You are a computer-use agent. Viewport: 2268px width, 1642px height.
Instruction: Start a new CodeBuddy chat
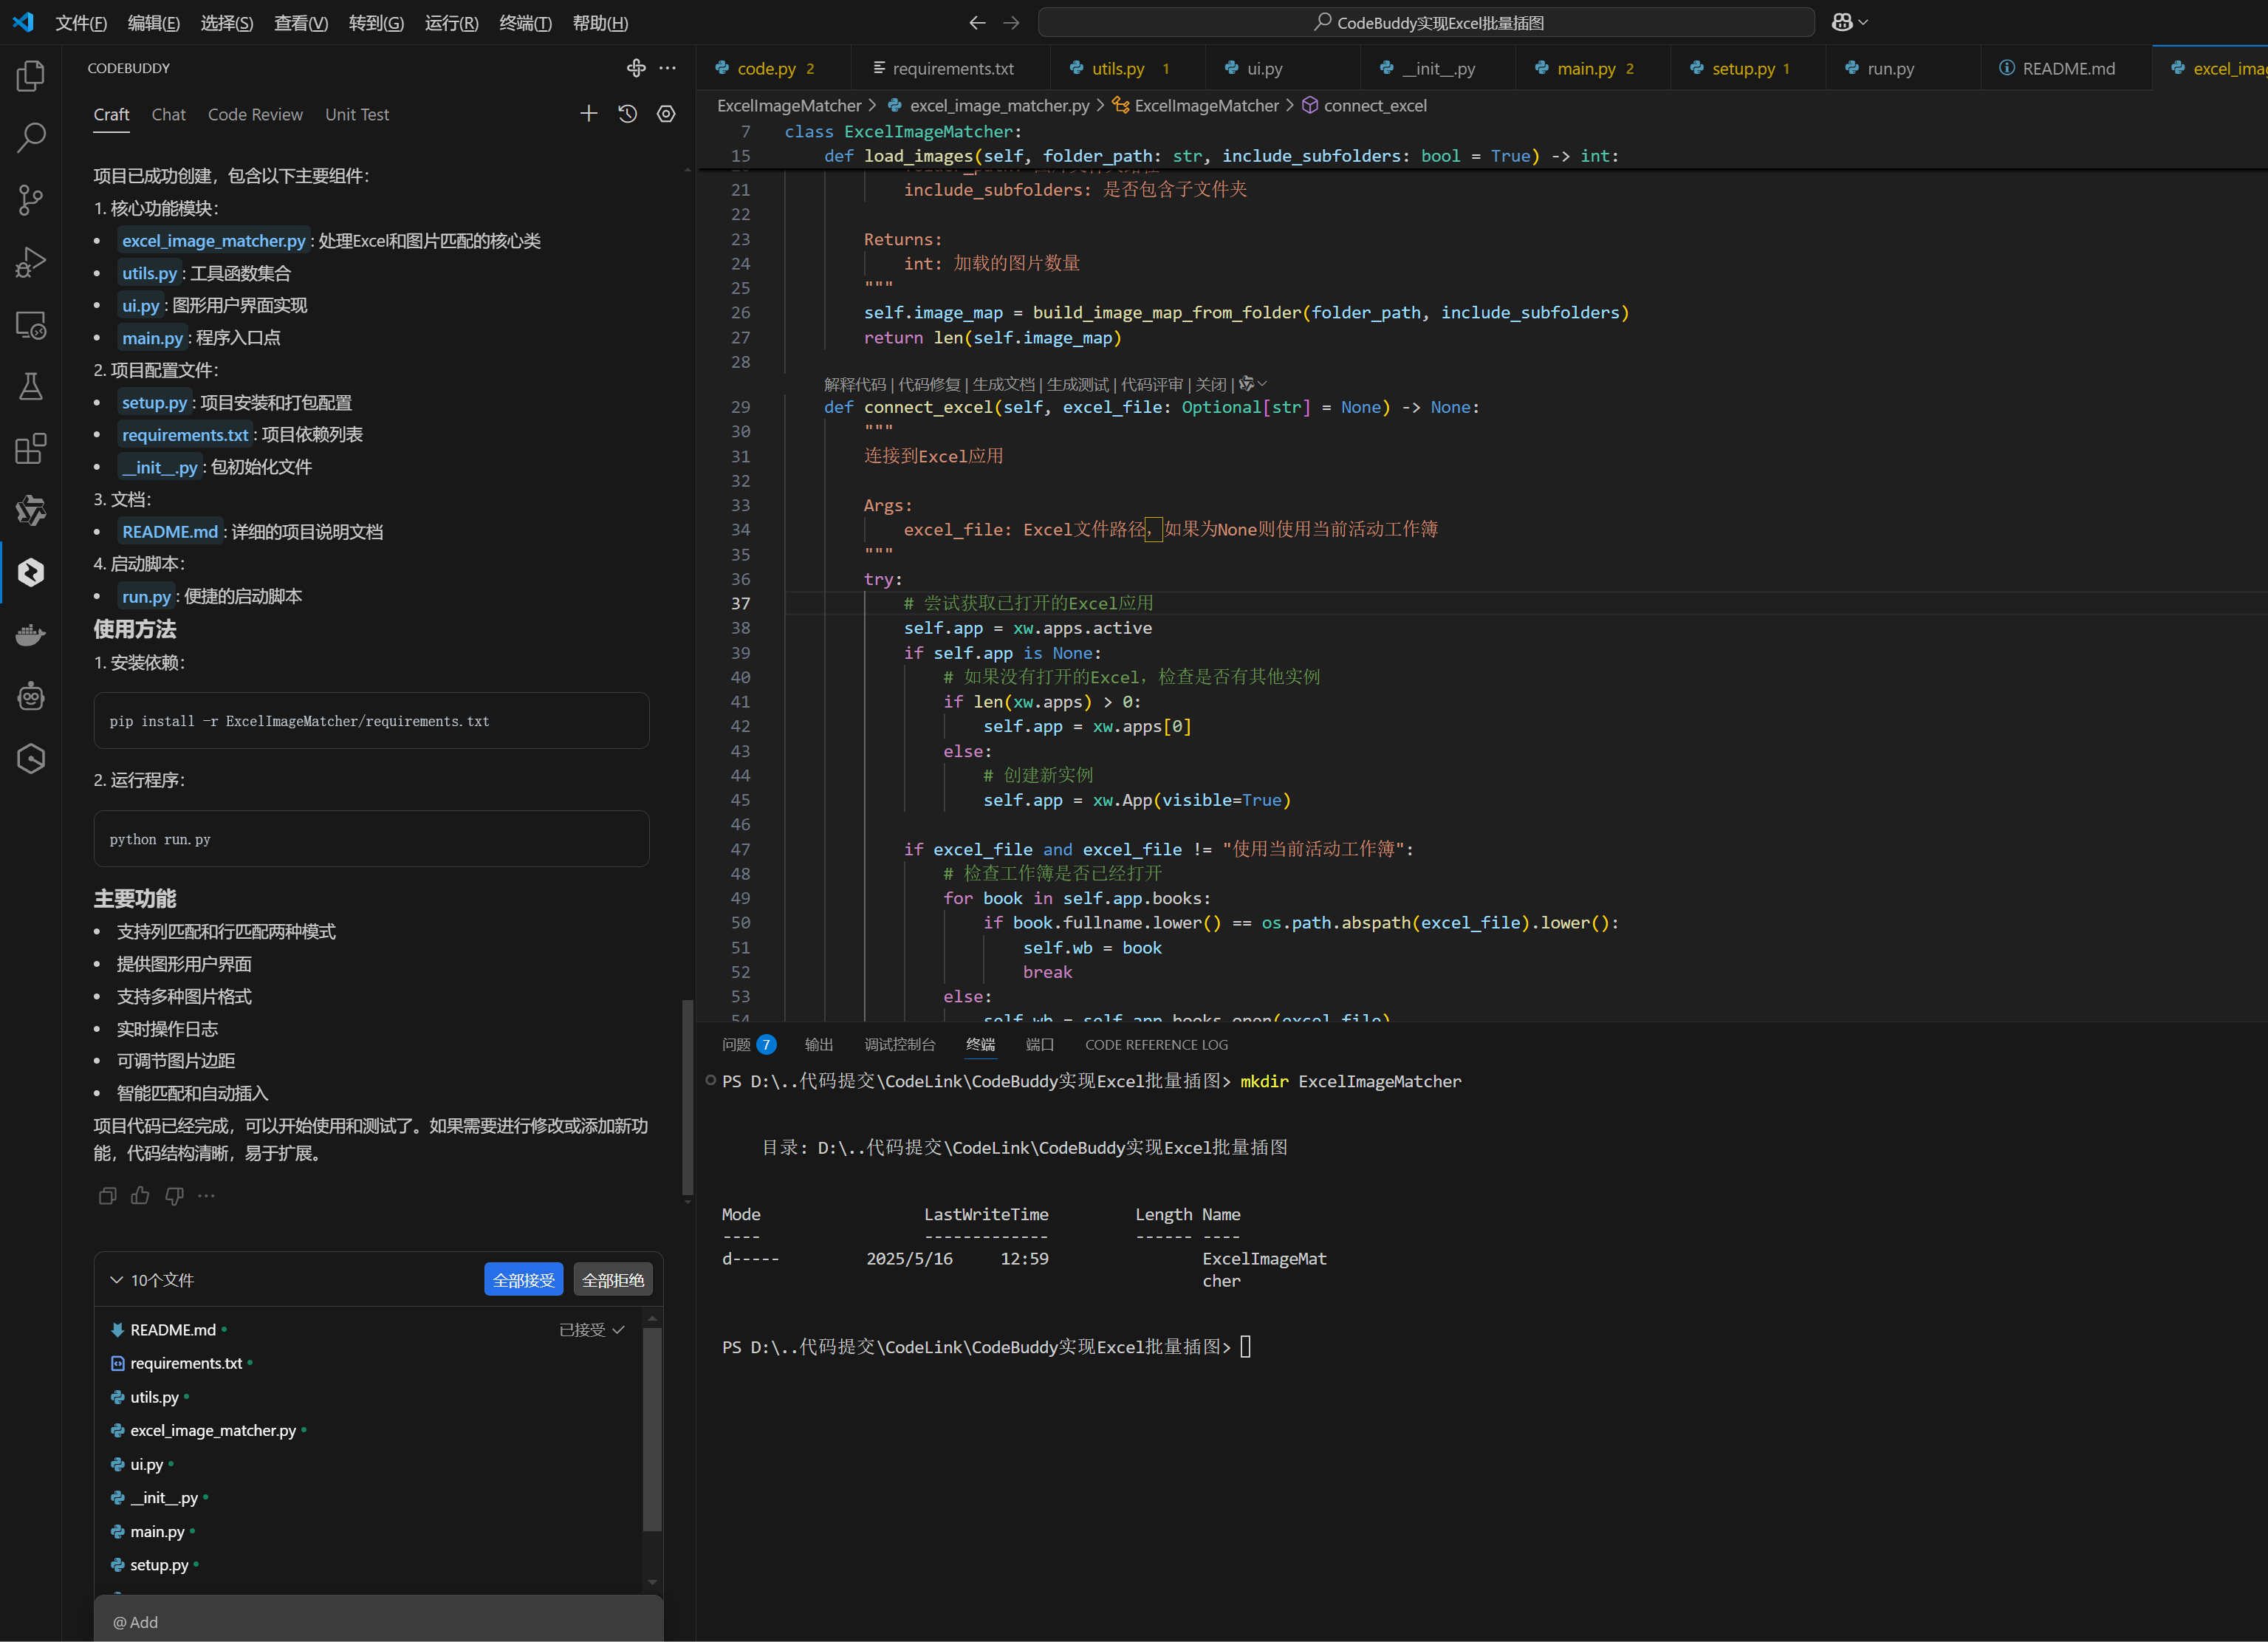[x=589, y=114]
